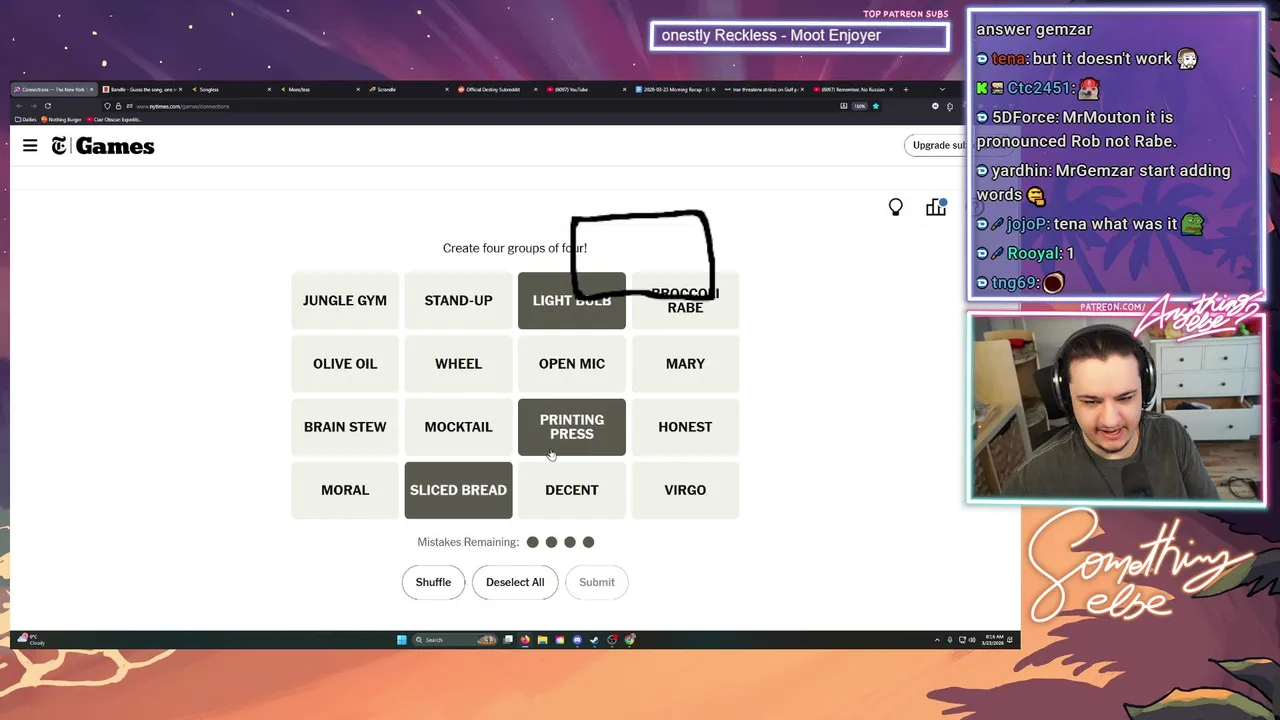Click the Submit button
The image size is (1280, 720).
click(x=597, y=582)
